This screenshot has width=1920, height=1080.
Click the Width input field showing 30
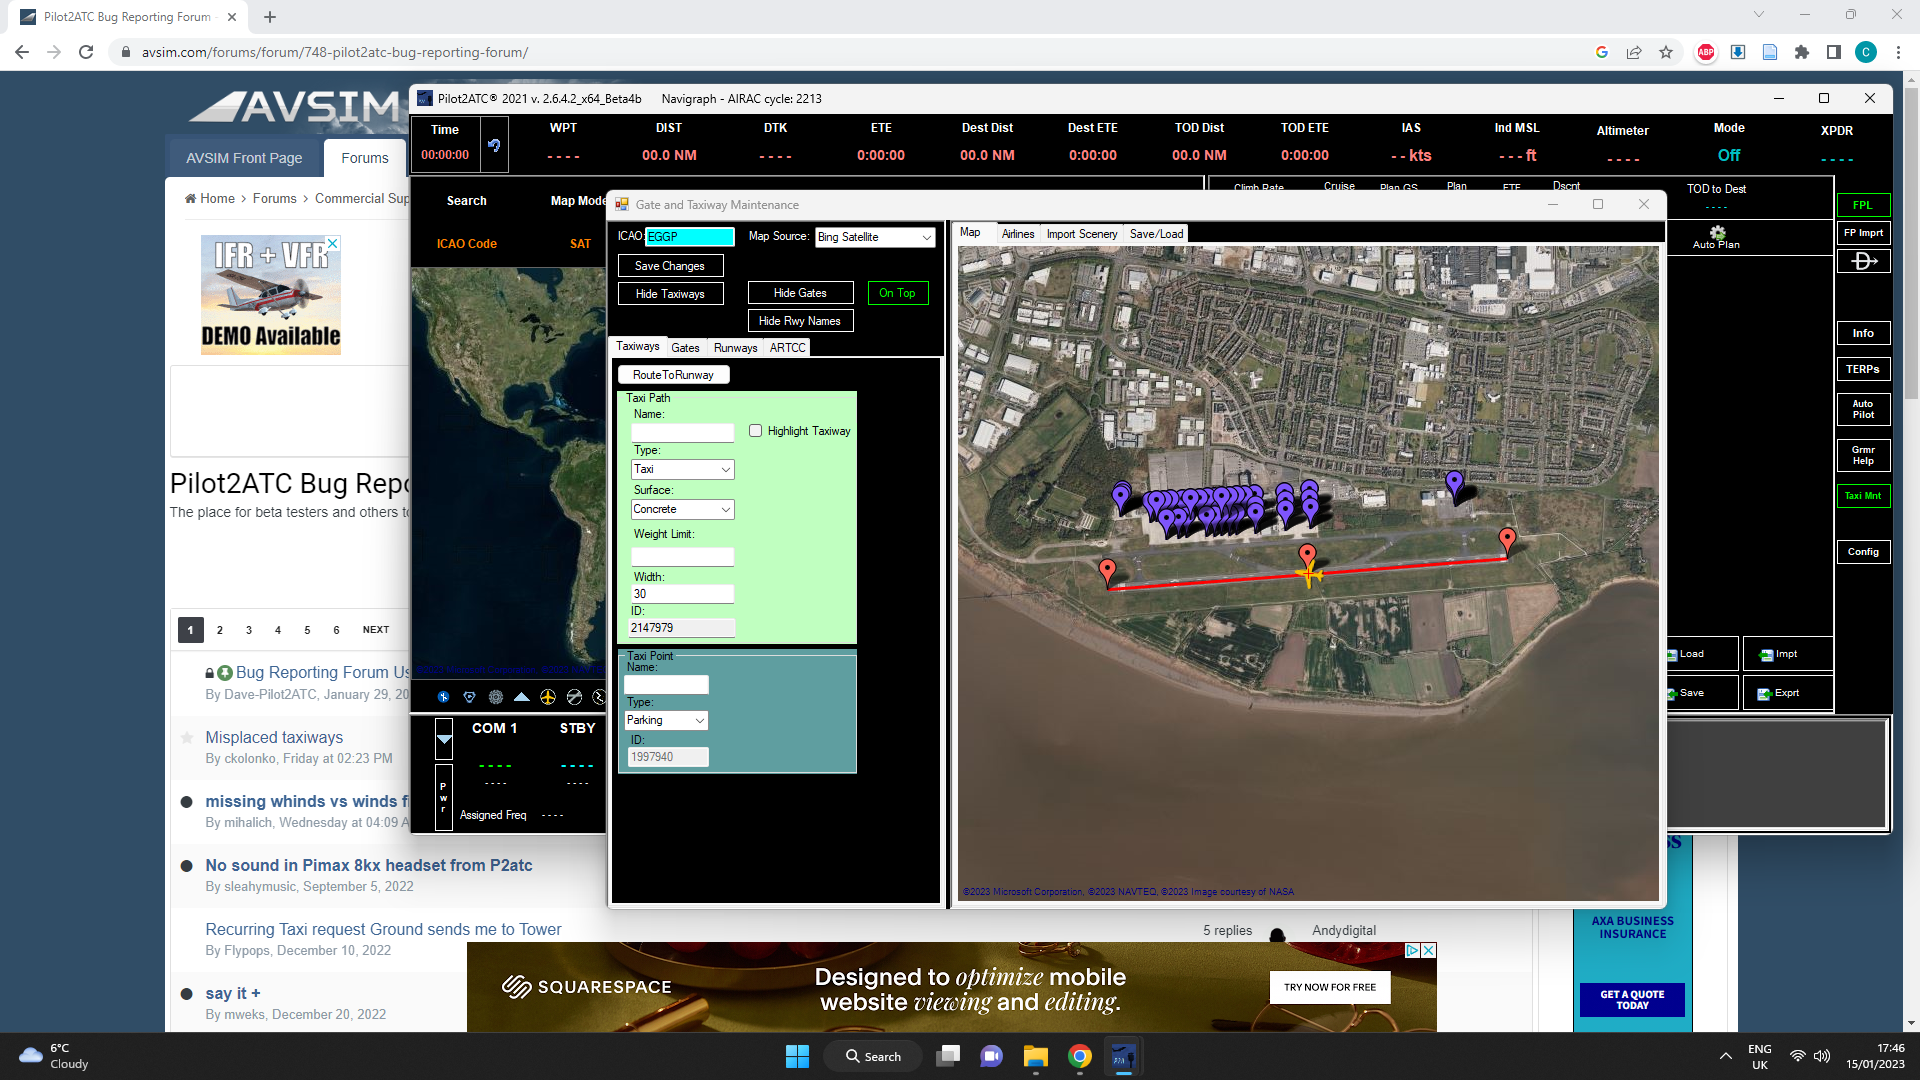(683, 594)
